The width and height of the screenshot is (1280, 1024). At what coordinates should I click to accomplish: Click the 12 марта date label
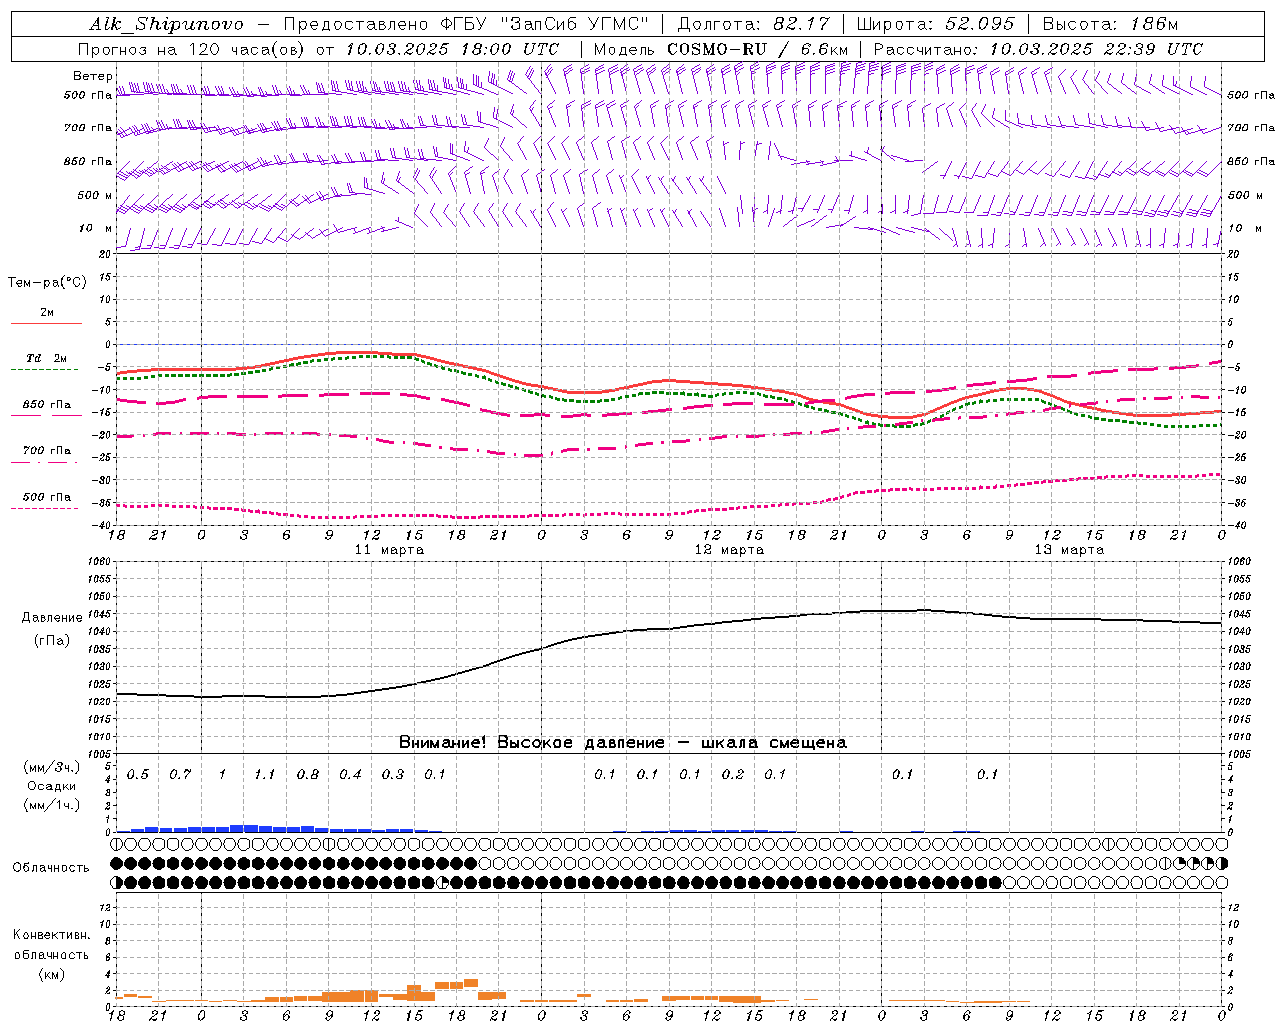click(x=729, y=549)
